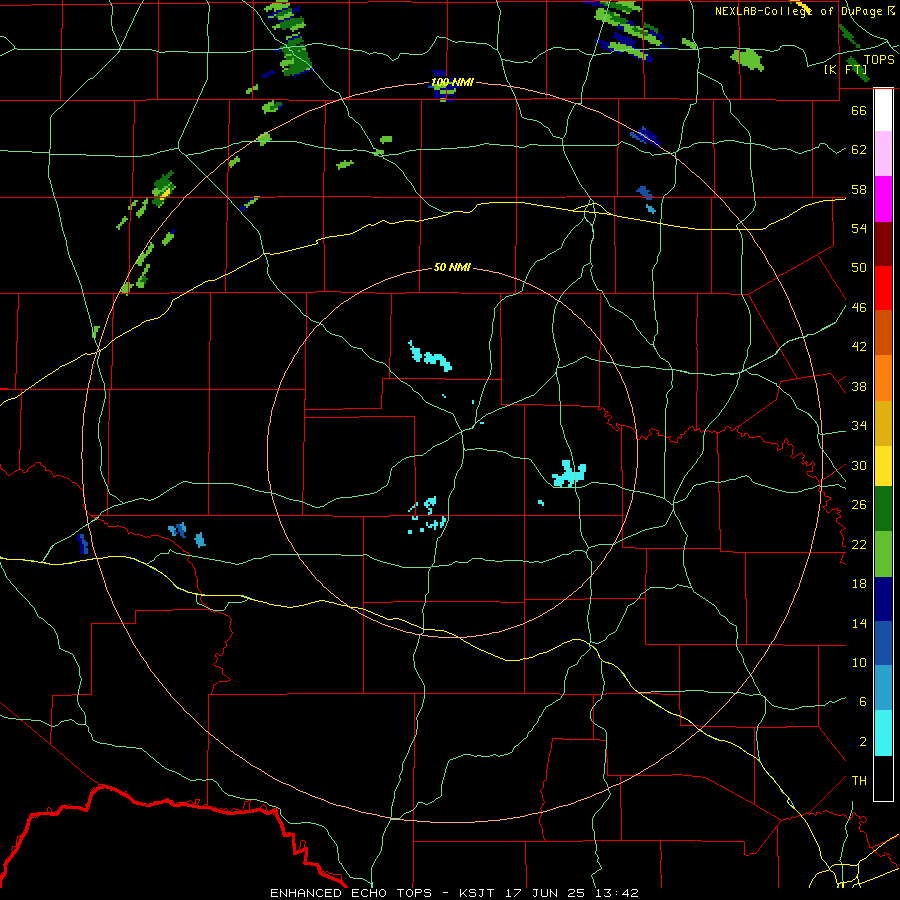Select the "TH" threshold label

(x=859, y=781)
